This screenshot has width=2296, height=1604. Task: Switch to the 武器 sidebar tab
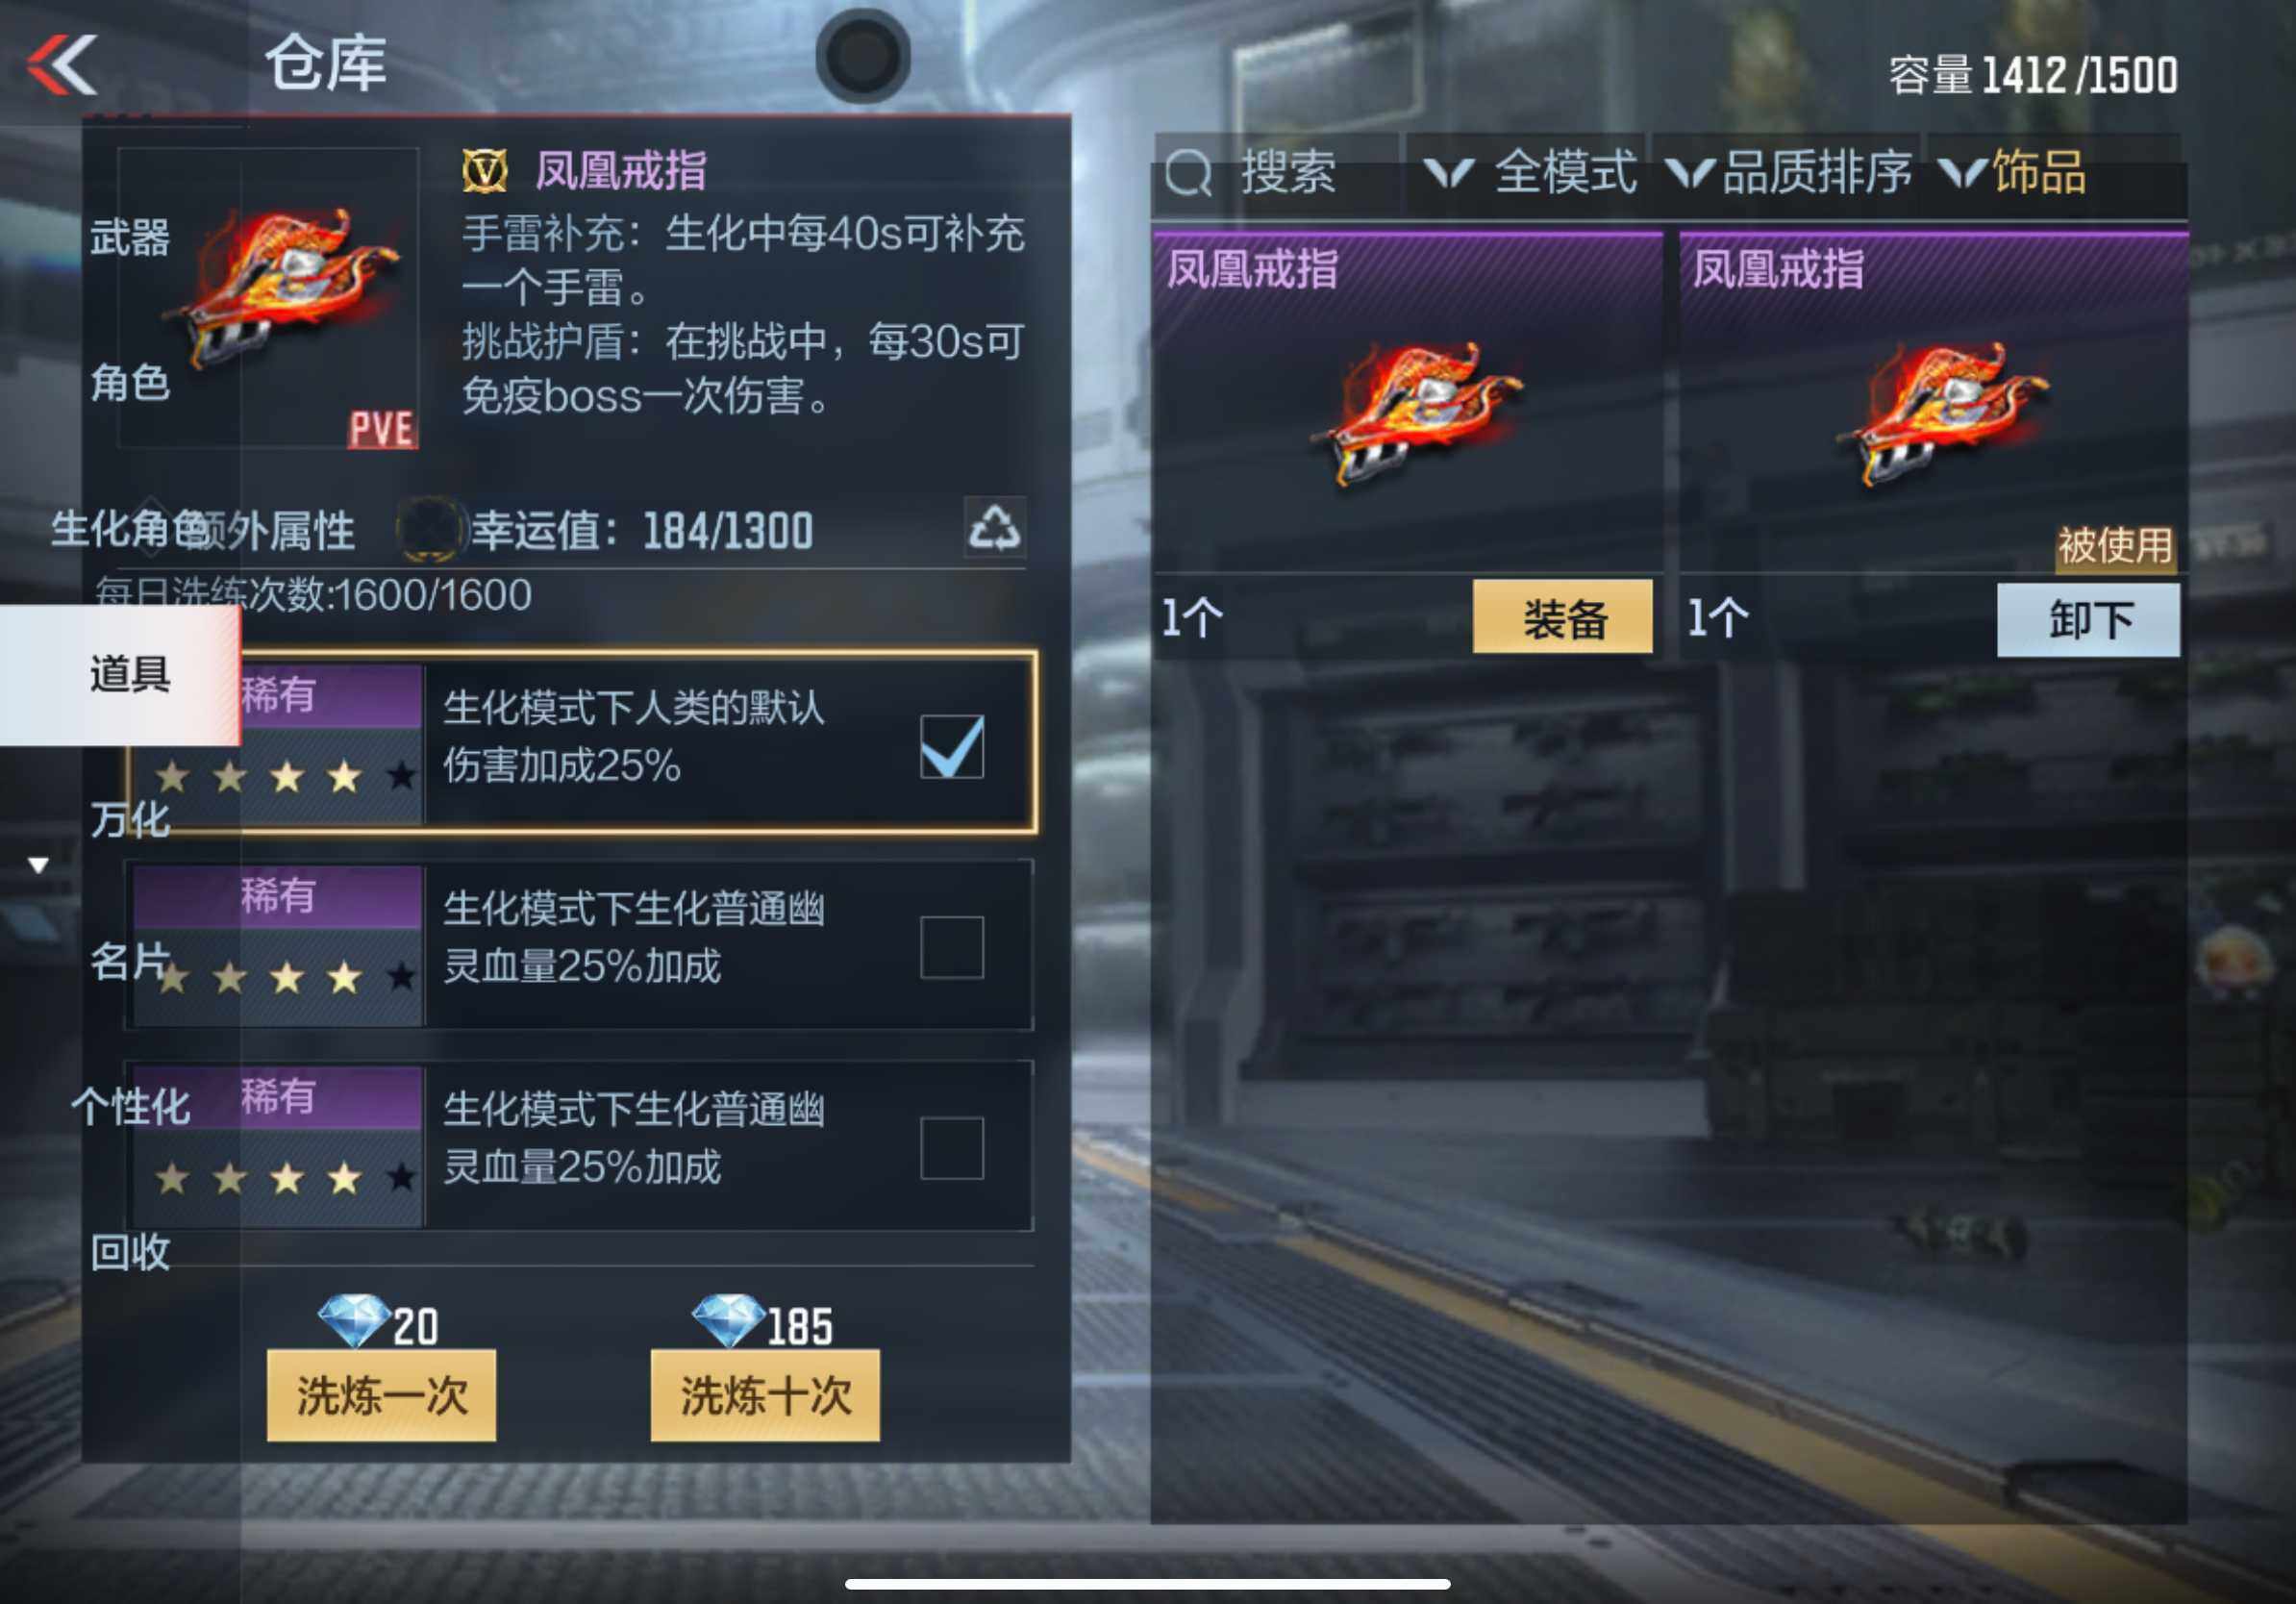click(130, 238)
